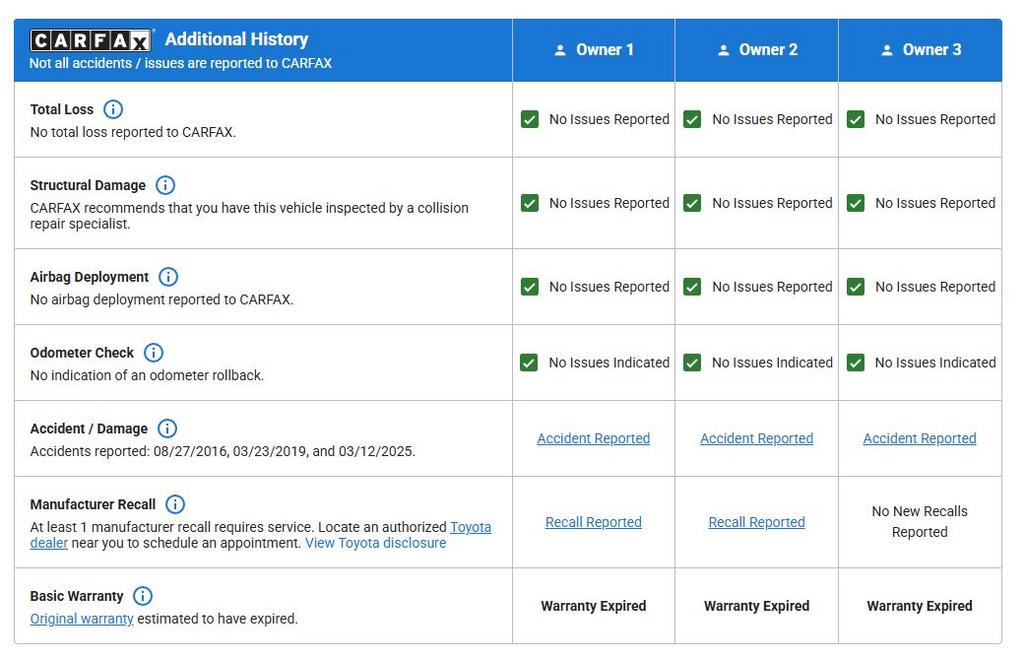Open the Original warranty link
Viewport: 1024px width, 660px height.
pyautogui.click(x=81, y=619)
